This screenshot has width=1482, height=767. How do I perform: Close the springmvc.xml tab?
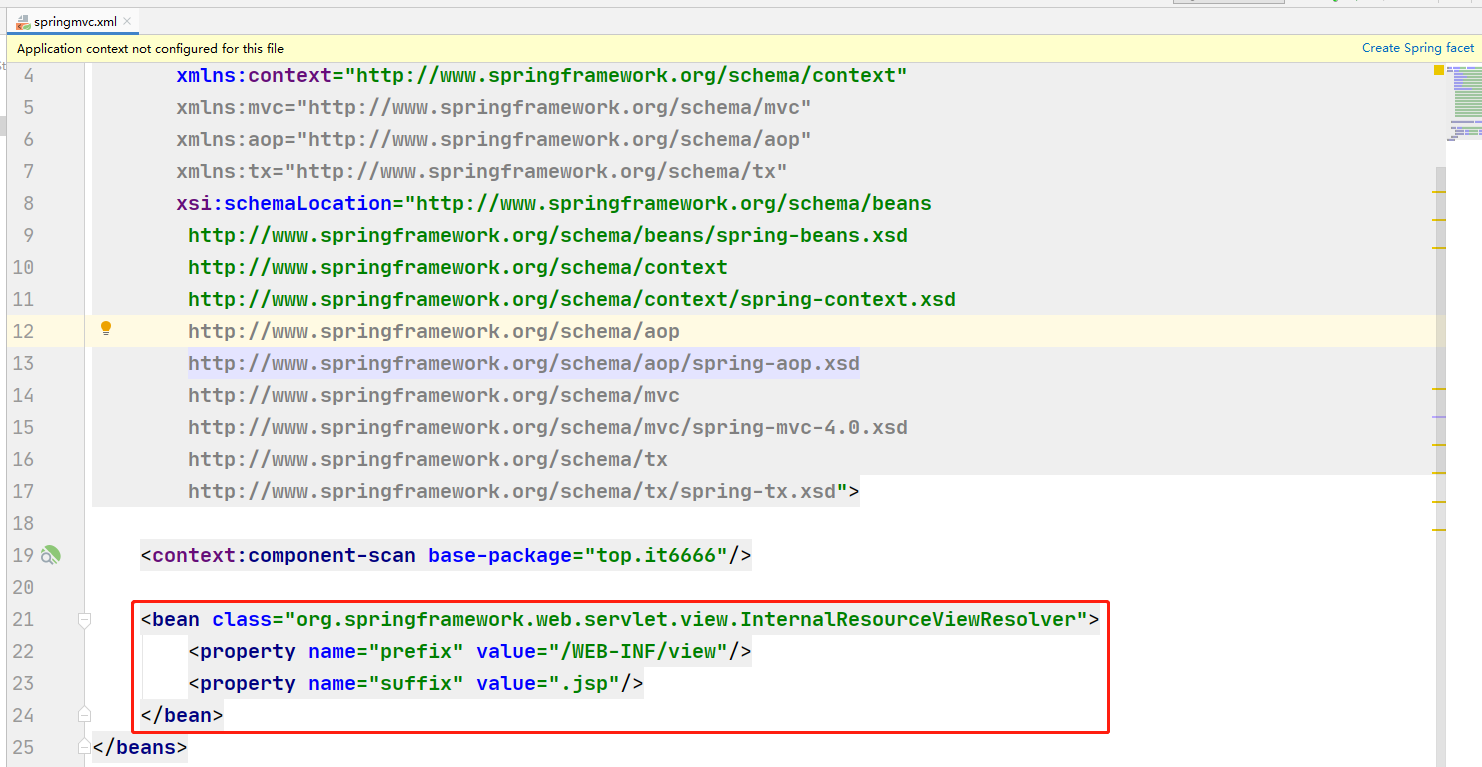pyautogui.click(x=129, y=22)
